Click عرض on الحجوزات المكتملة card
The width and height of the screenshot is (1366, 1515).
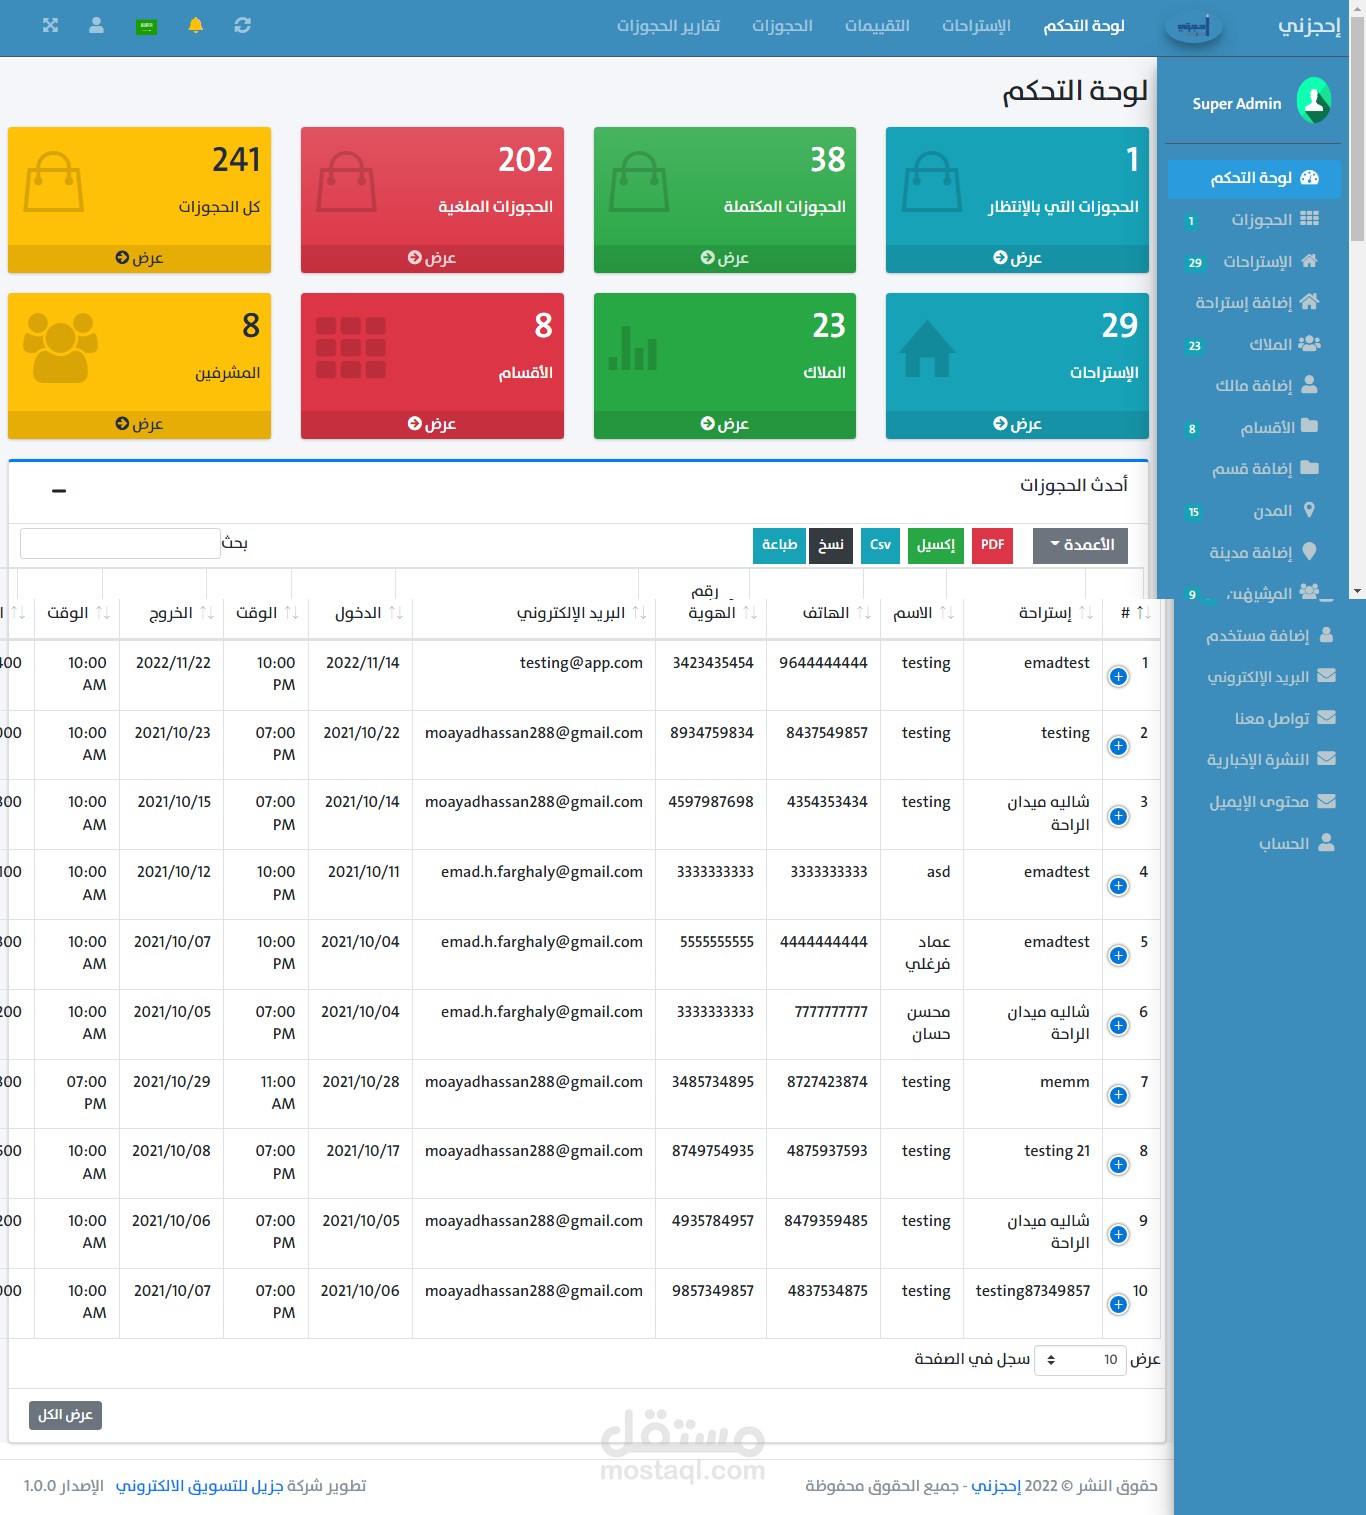pos(725,258)
